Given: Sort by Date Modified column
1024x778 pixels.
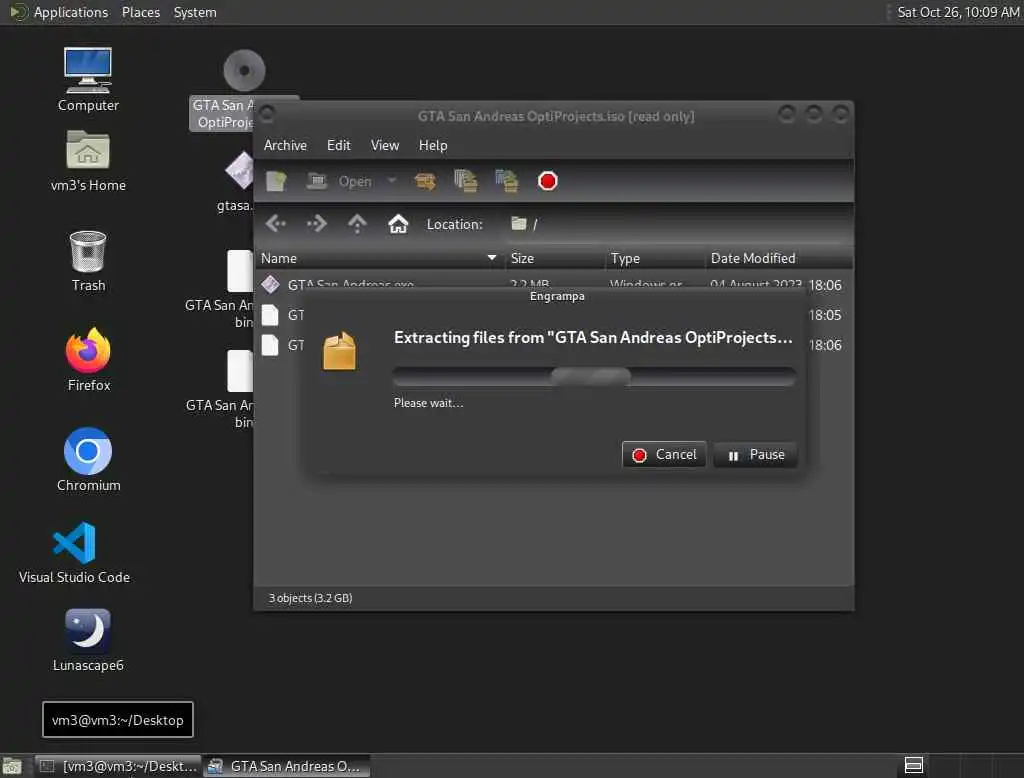Looking at the screenshot, I should [x=779, y=258].
